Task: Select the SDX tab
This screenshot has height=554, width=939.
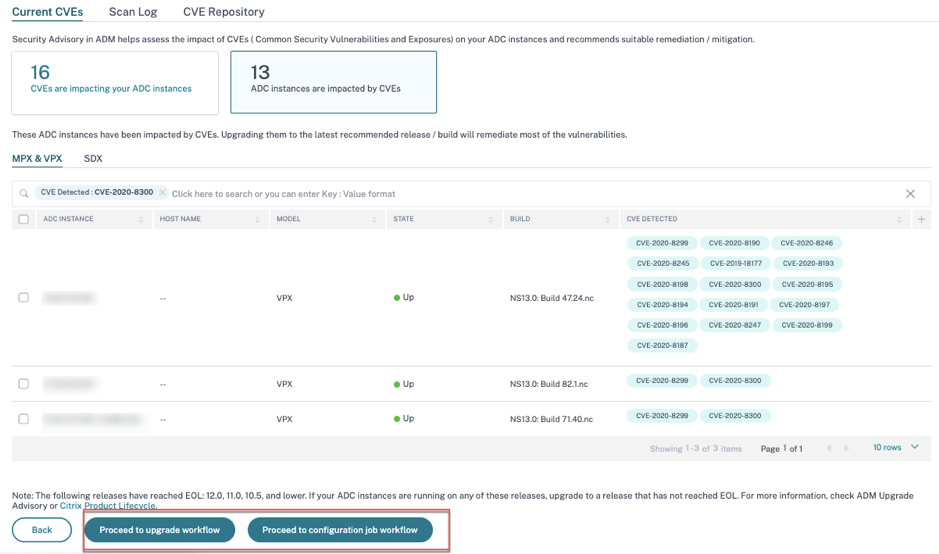Action: click(x=93, y=158)
